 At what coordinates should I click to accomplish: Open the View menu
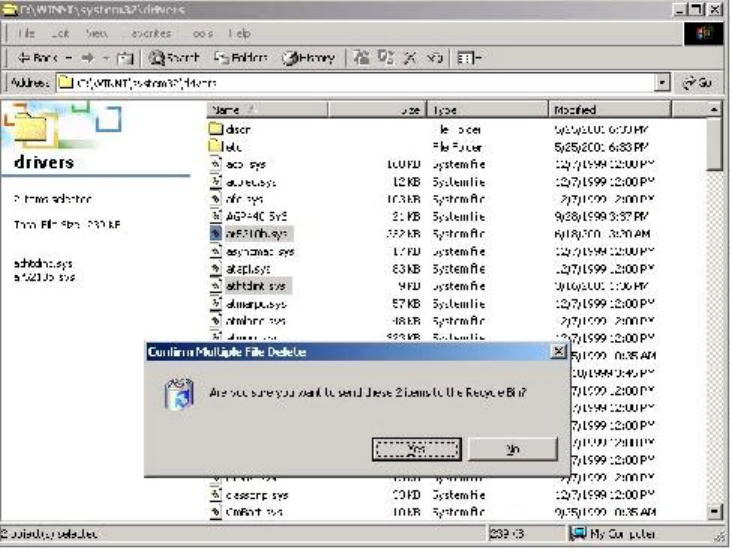(97, 33)
